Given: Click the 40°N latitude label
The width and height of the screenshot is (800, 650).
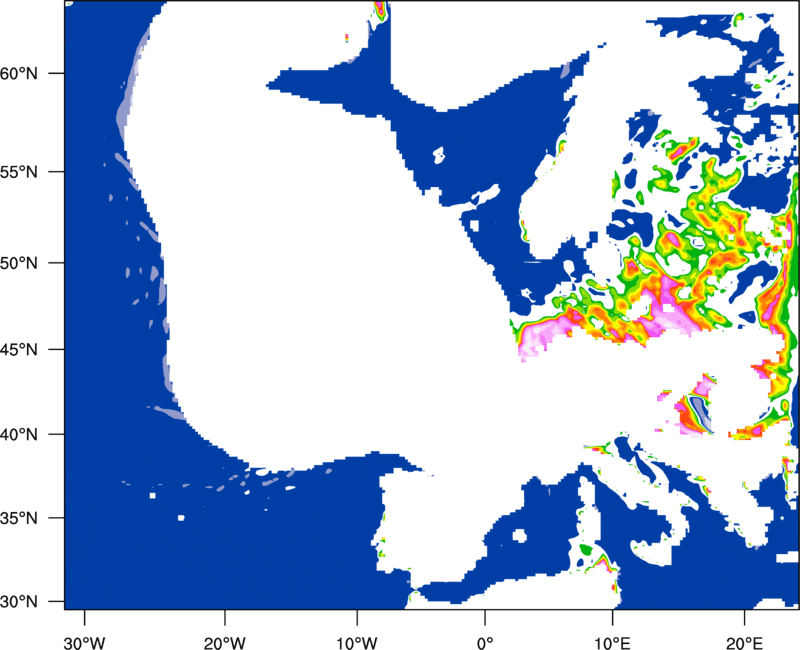Looking at the screenshot, I should (x=19, y=434).
